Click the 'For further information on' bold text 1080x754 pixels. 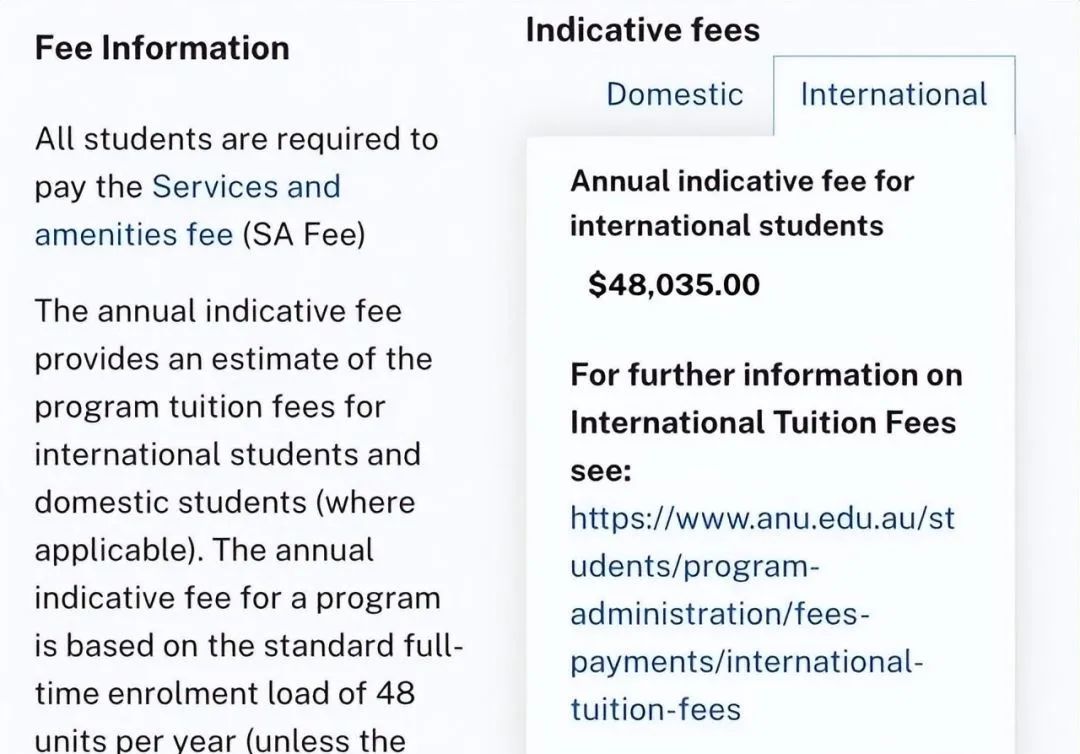pyautogui.click(x=766, y=375)
